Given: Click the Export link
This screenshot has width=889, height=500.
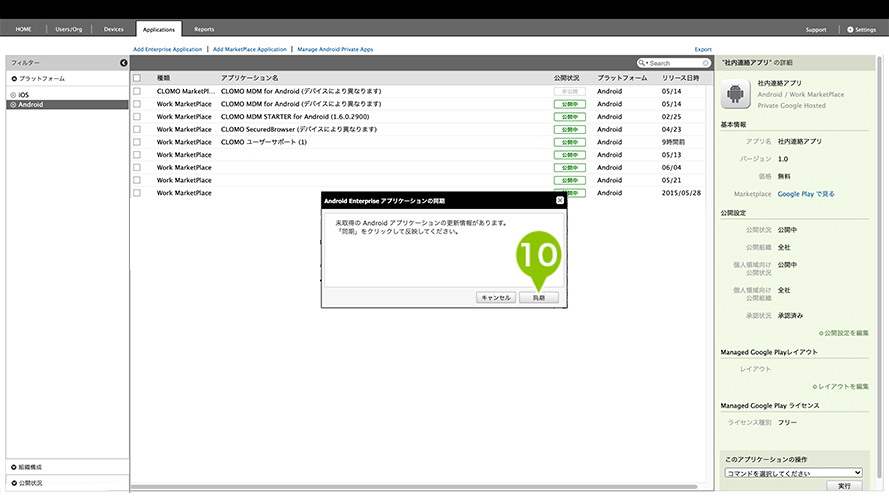Looking at the screenshot, I should (703, 49).
